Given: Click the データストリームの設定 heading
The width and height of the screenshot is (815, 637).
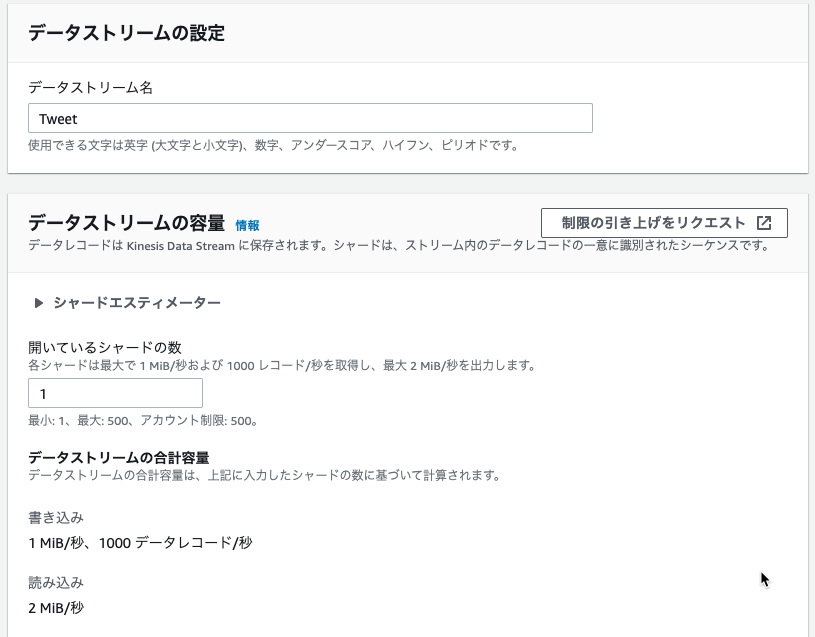Looking at the screenshot, I should (x=126, y=33).
